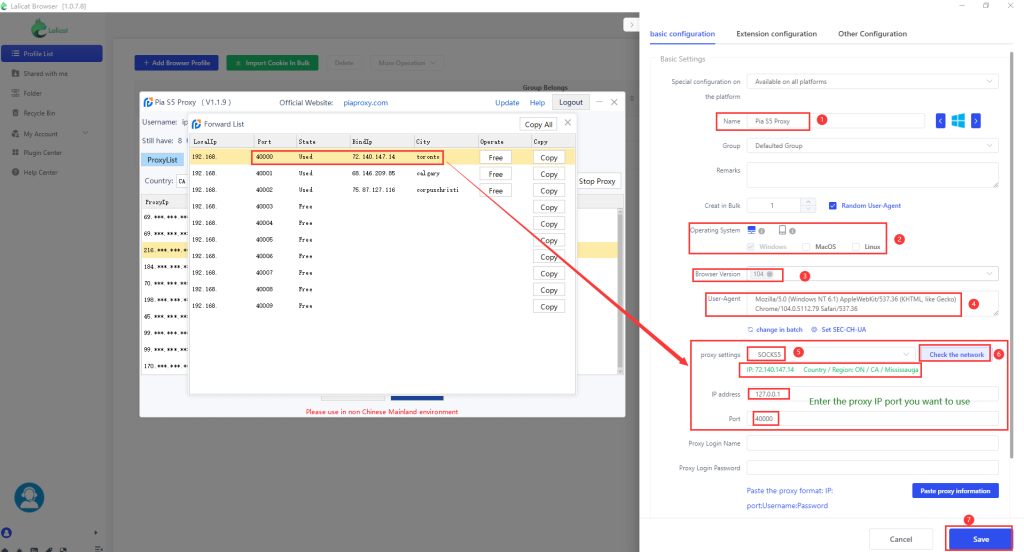The height and width of the screenshot is (552, 1024).
Task: Increase Creat in Bulk stepper value
Action: pos(808,202)
